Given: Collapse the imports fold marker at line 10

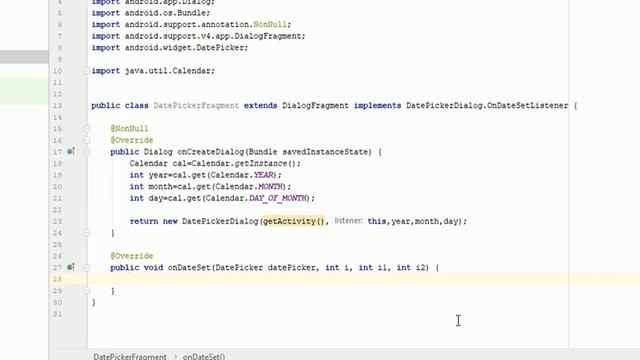Looking at the screenshot, I should click(x=87, y=71).
